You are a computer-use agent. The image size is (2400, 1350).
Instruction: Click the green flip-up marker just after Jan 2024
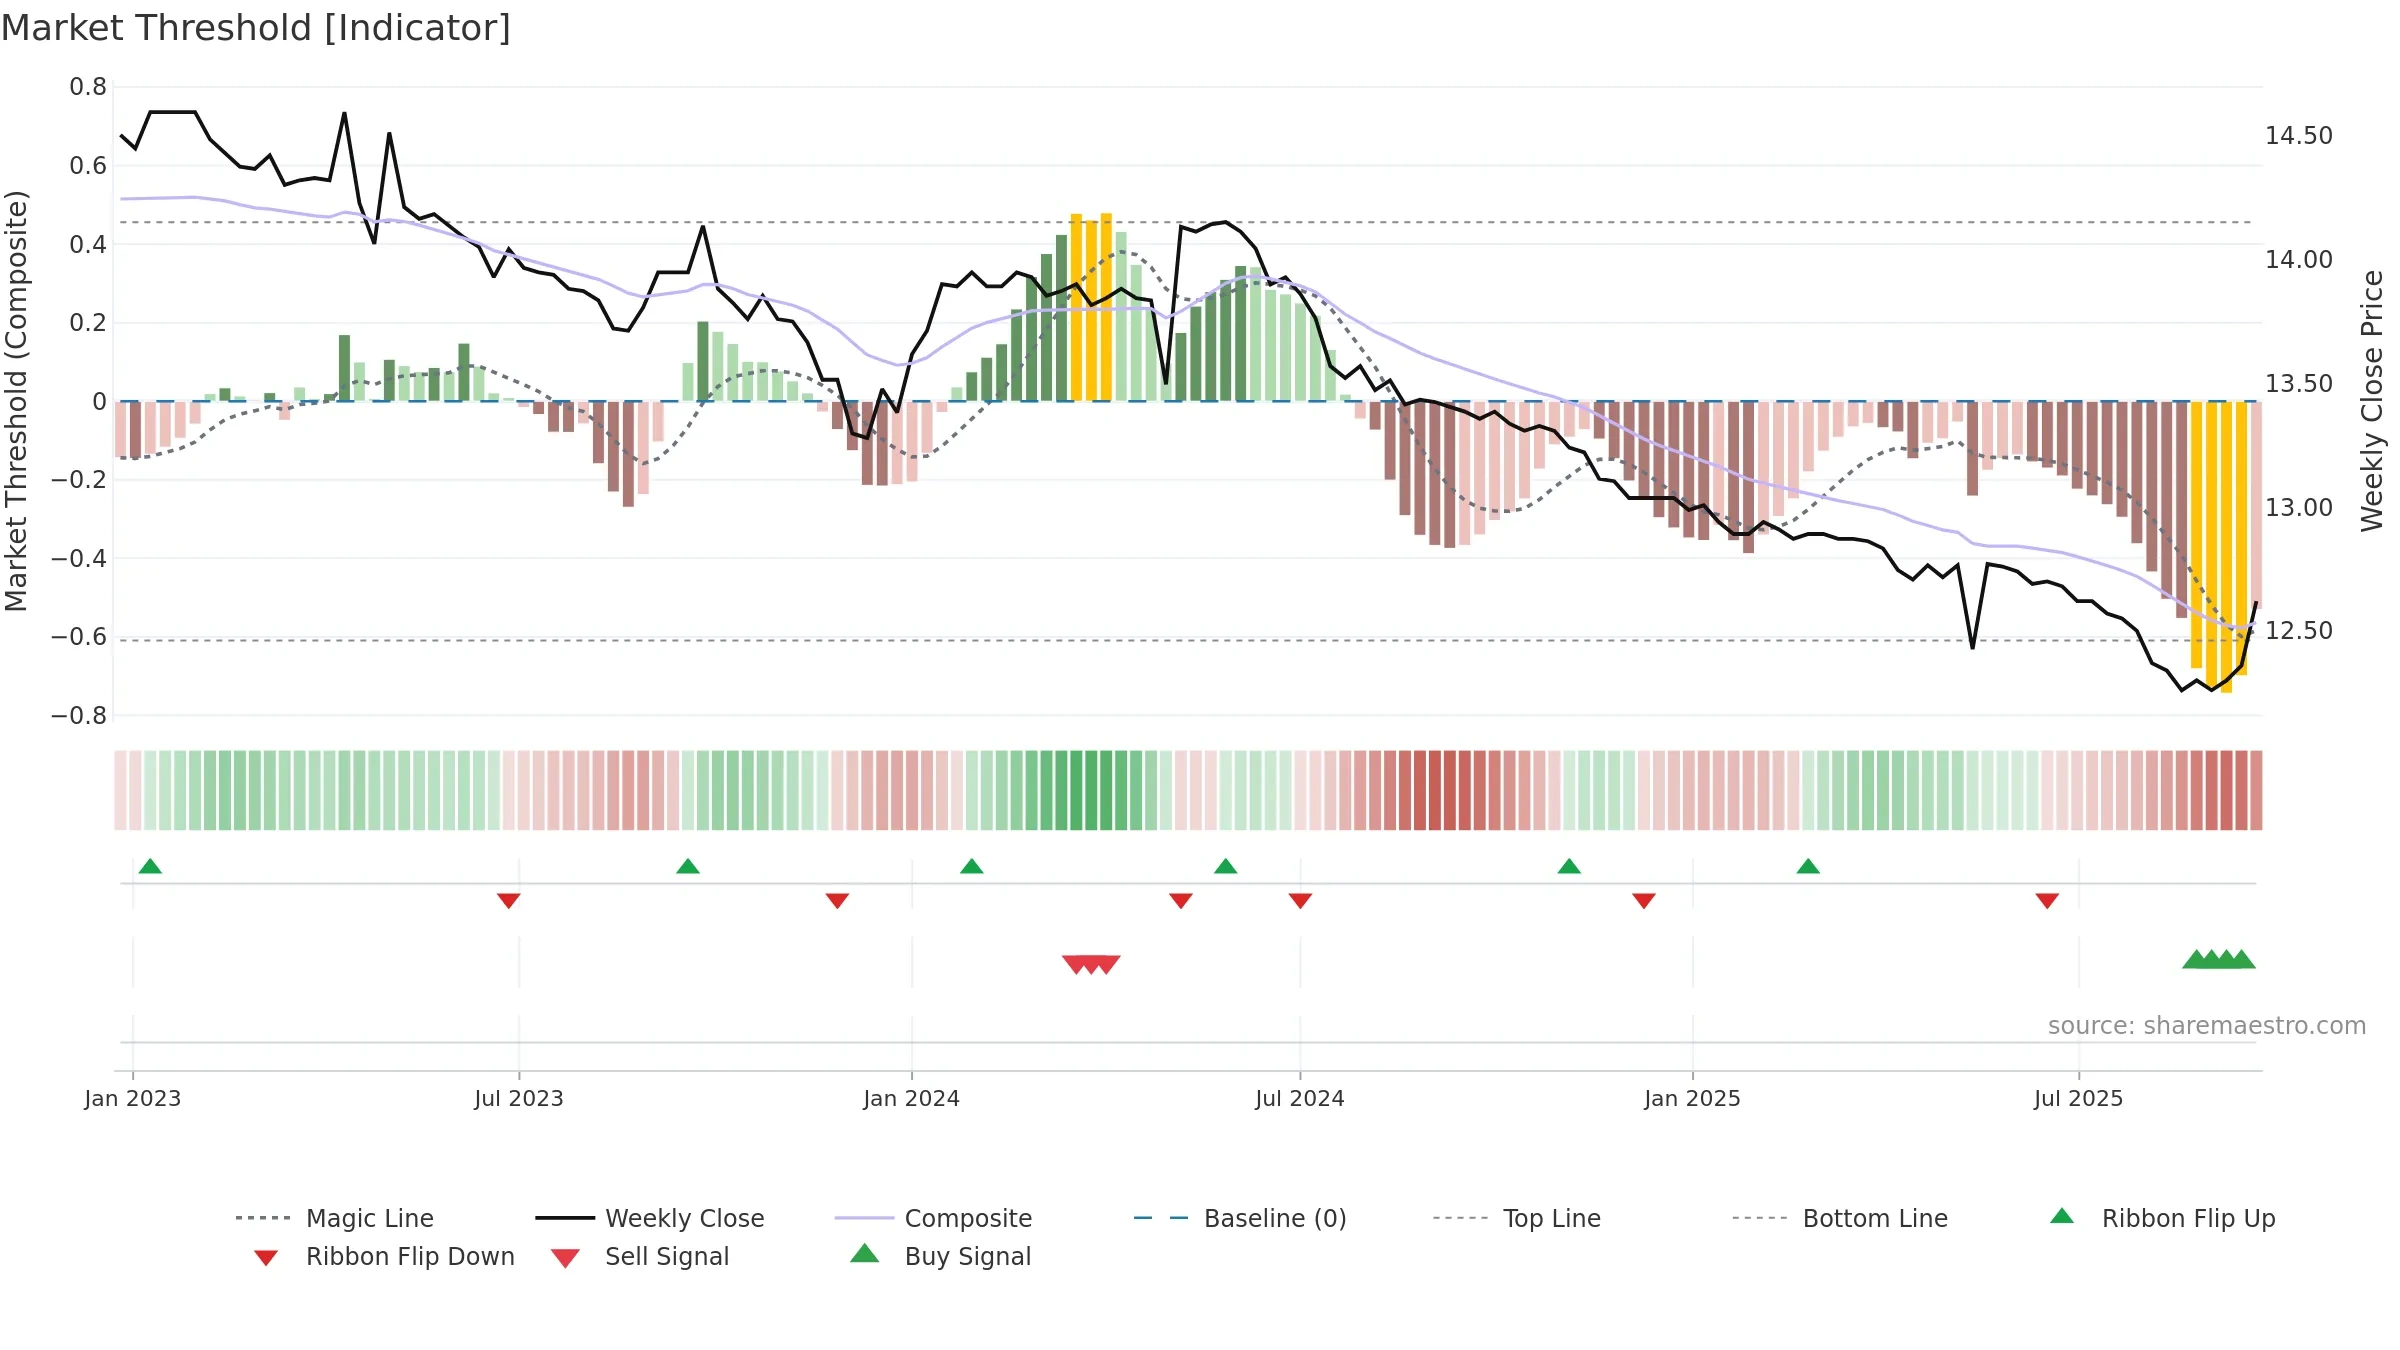tap(972, 866)
